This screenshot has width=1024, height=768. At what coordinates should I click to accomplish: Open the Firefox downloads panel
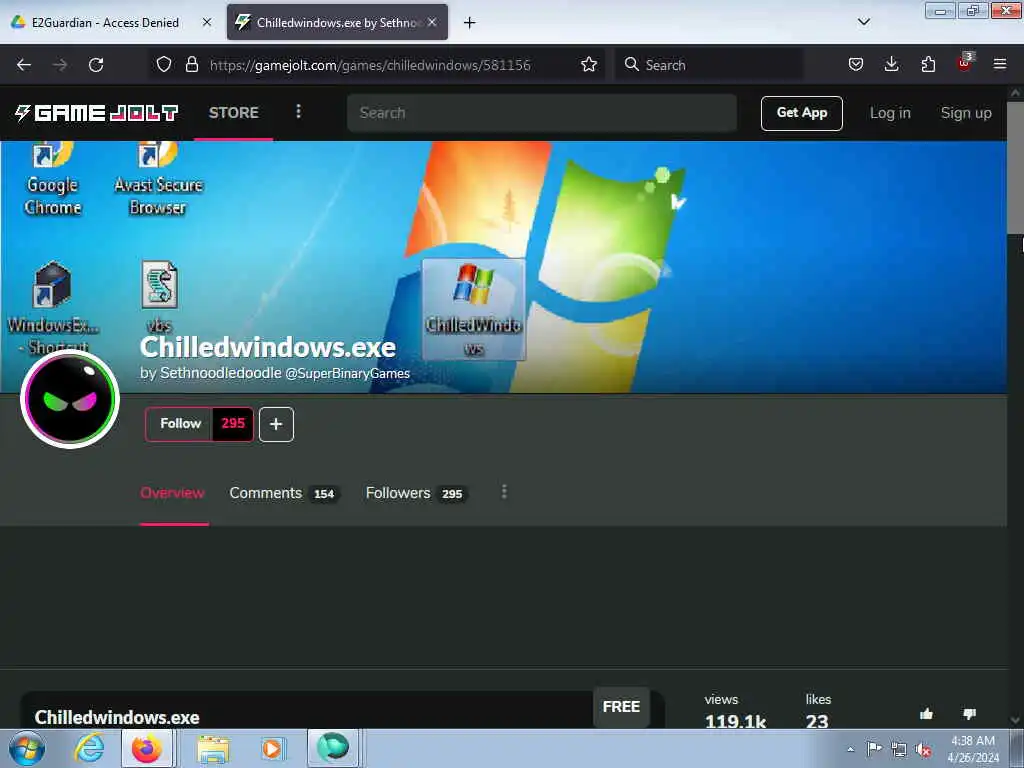(x=891, y=64)
